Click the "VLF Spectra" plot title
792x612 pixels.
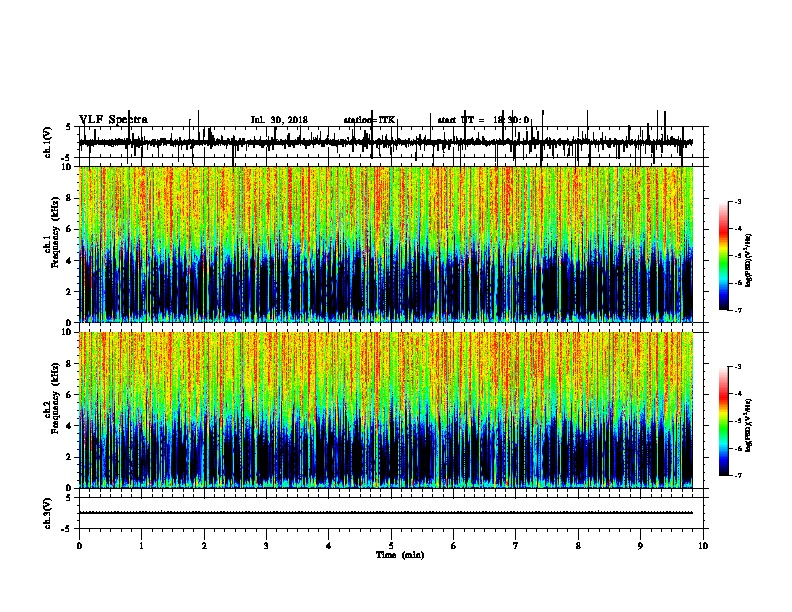(x=113, y=120)
